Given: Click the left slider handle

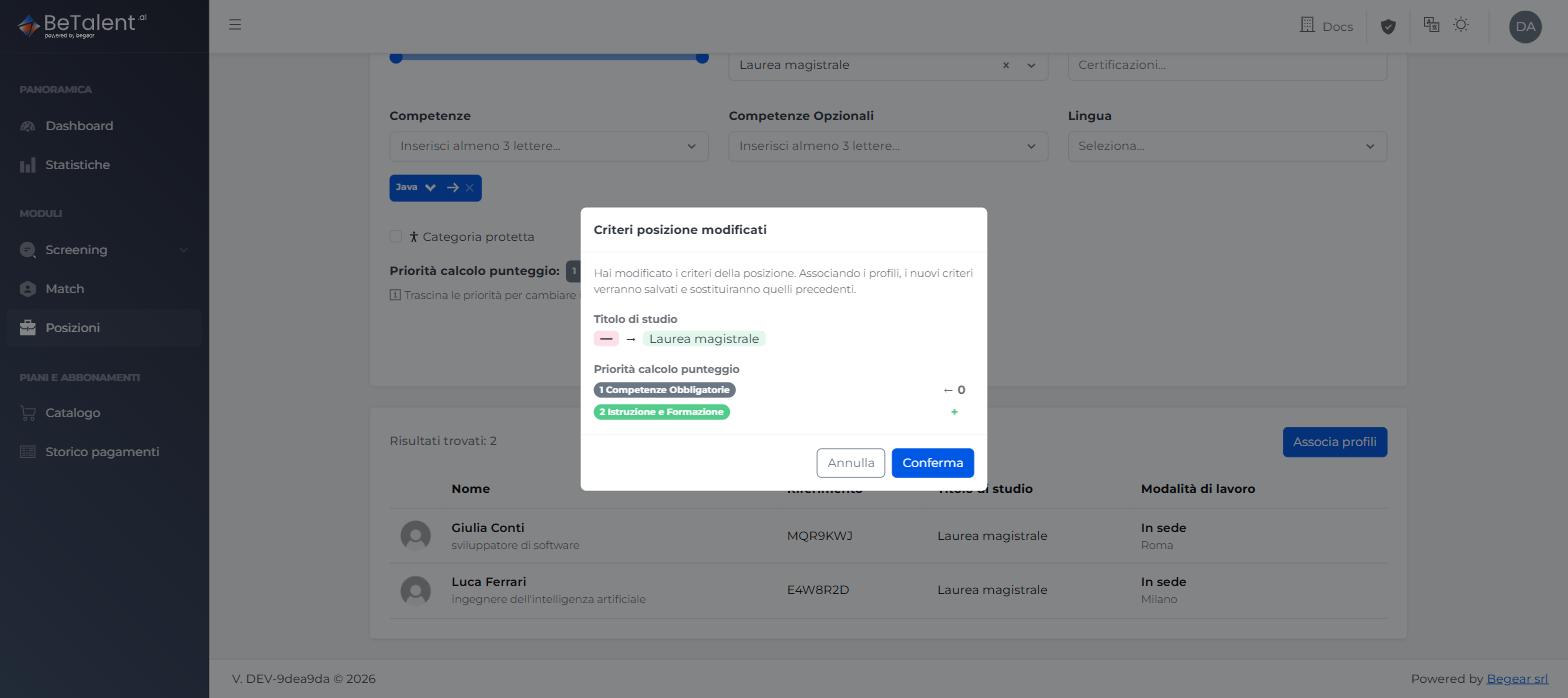Looking at the screenshot, I should pos(396,57).
